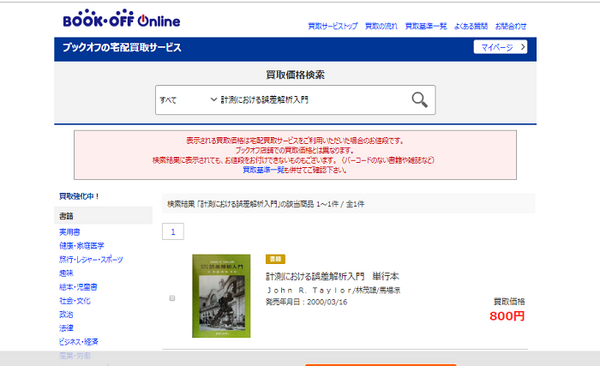Screen dimensions: 600x366
Task: Open 買取の流れ link
Action: pos(381,26)
